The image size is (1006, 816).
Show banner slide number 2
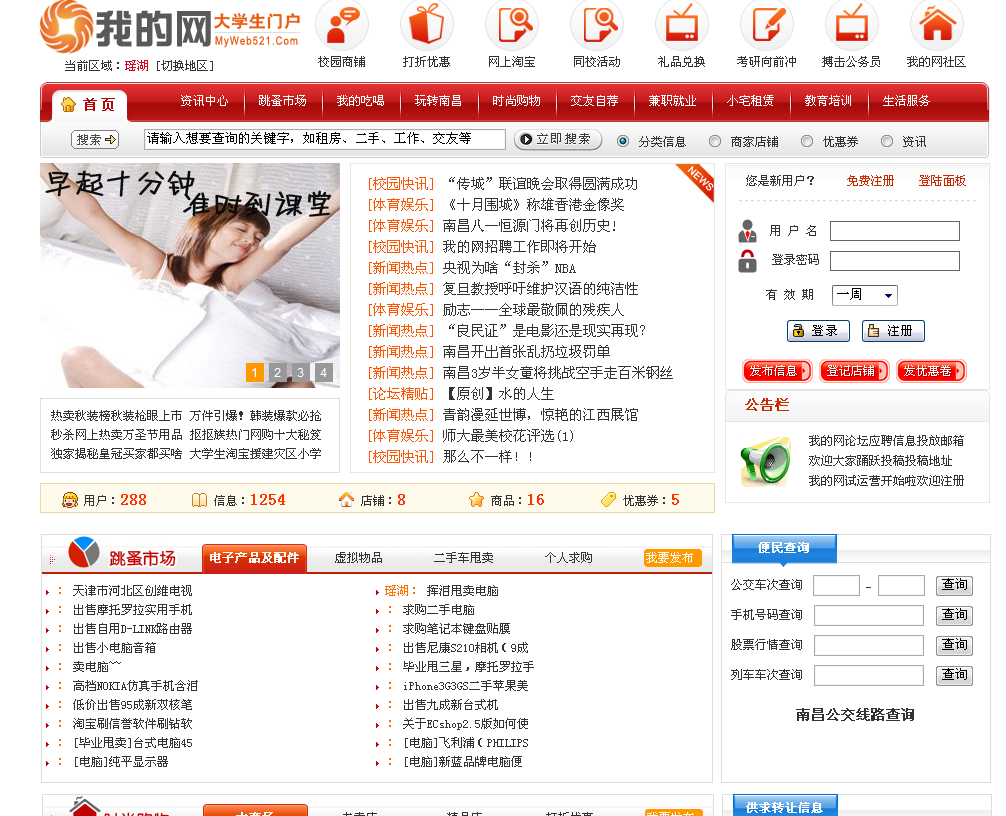(x=278, y=372)
